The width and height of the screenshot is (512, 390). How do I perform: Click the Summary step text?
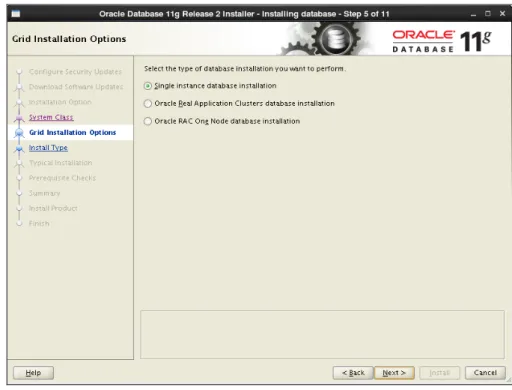pyautogui.click(x=44, y=193)
